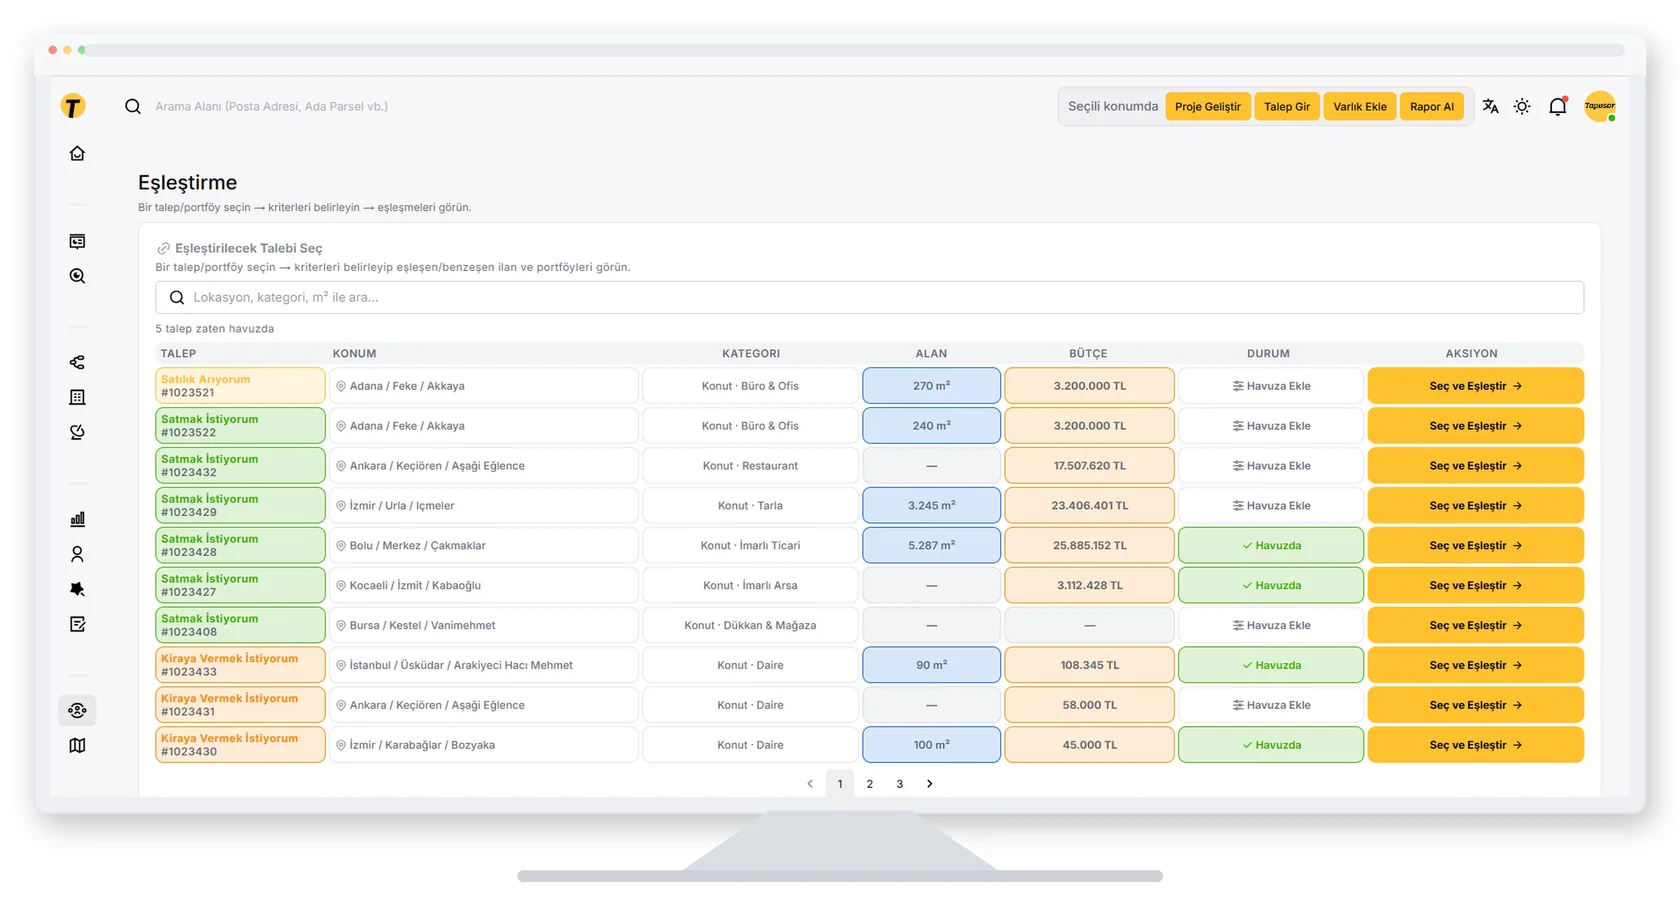
Task: Select and match request #1023430
Action: point(1475,745)
